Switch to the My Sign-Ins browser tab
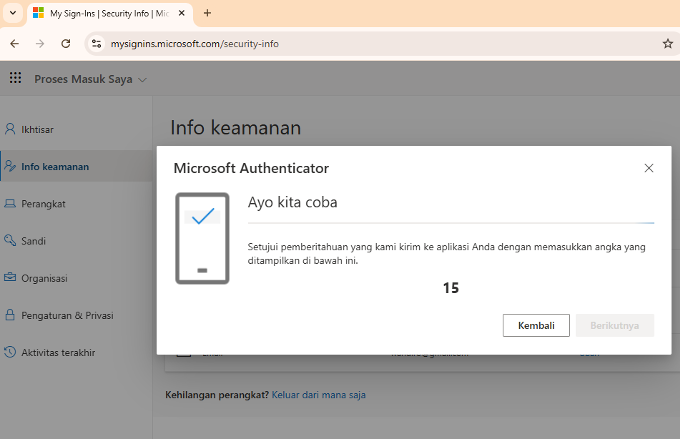The height and width of the screenshot is (440, 680). [110, 13]
